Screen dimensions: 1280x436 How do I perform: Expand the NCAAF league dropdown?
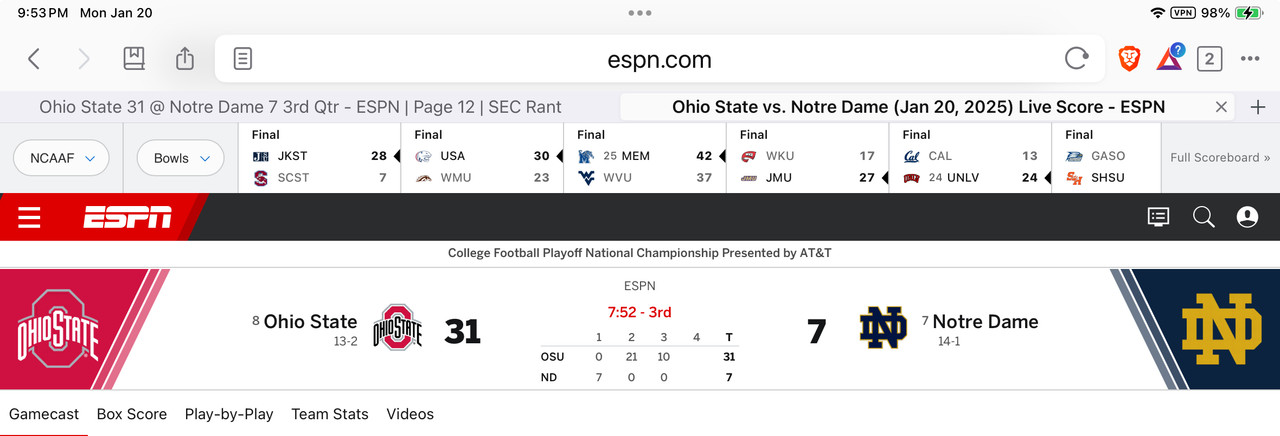[61, 158]
